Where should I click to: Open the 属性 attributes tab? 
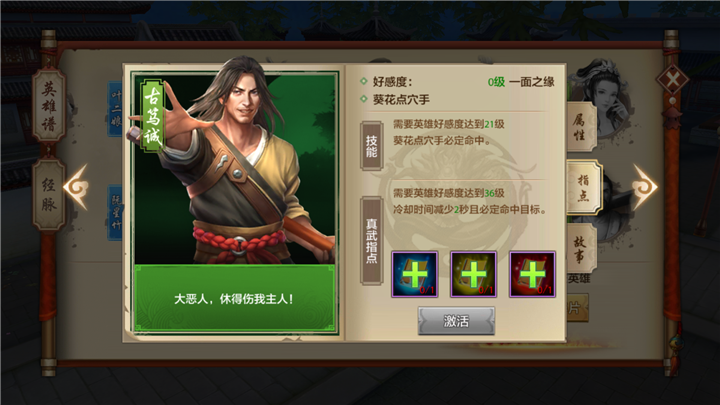[x=581, y=128]
